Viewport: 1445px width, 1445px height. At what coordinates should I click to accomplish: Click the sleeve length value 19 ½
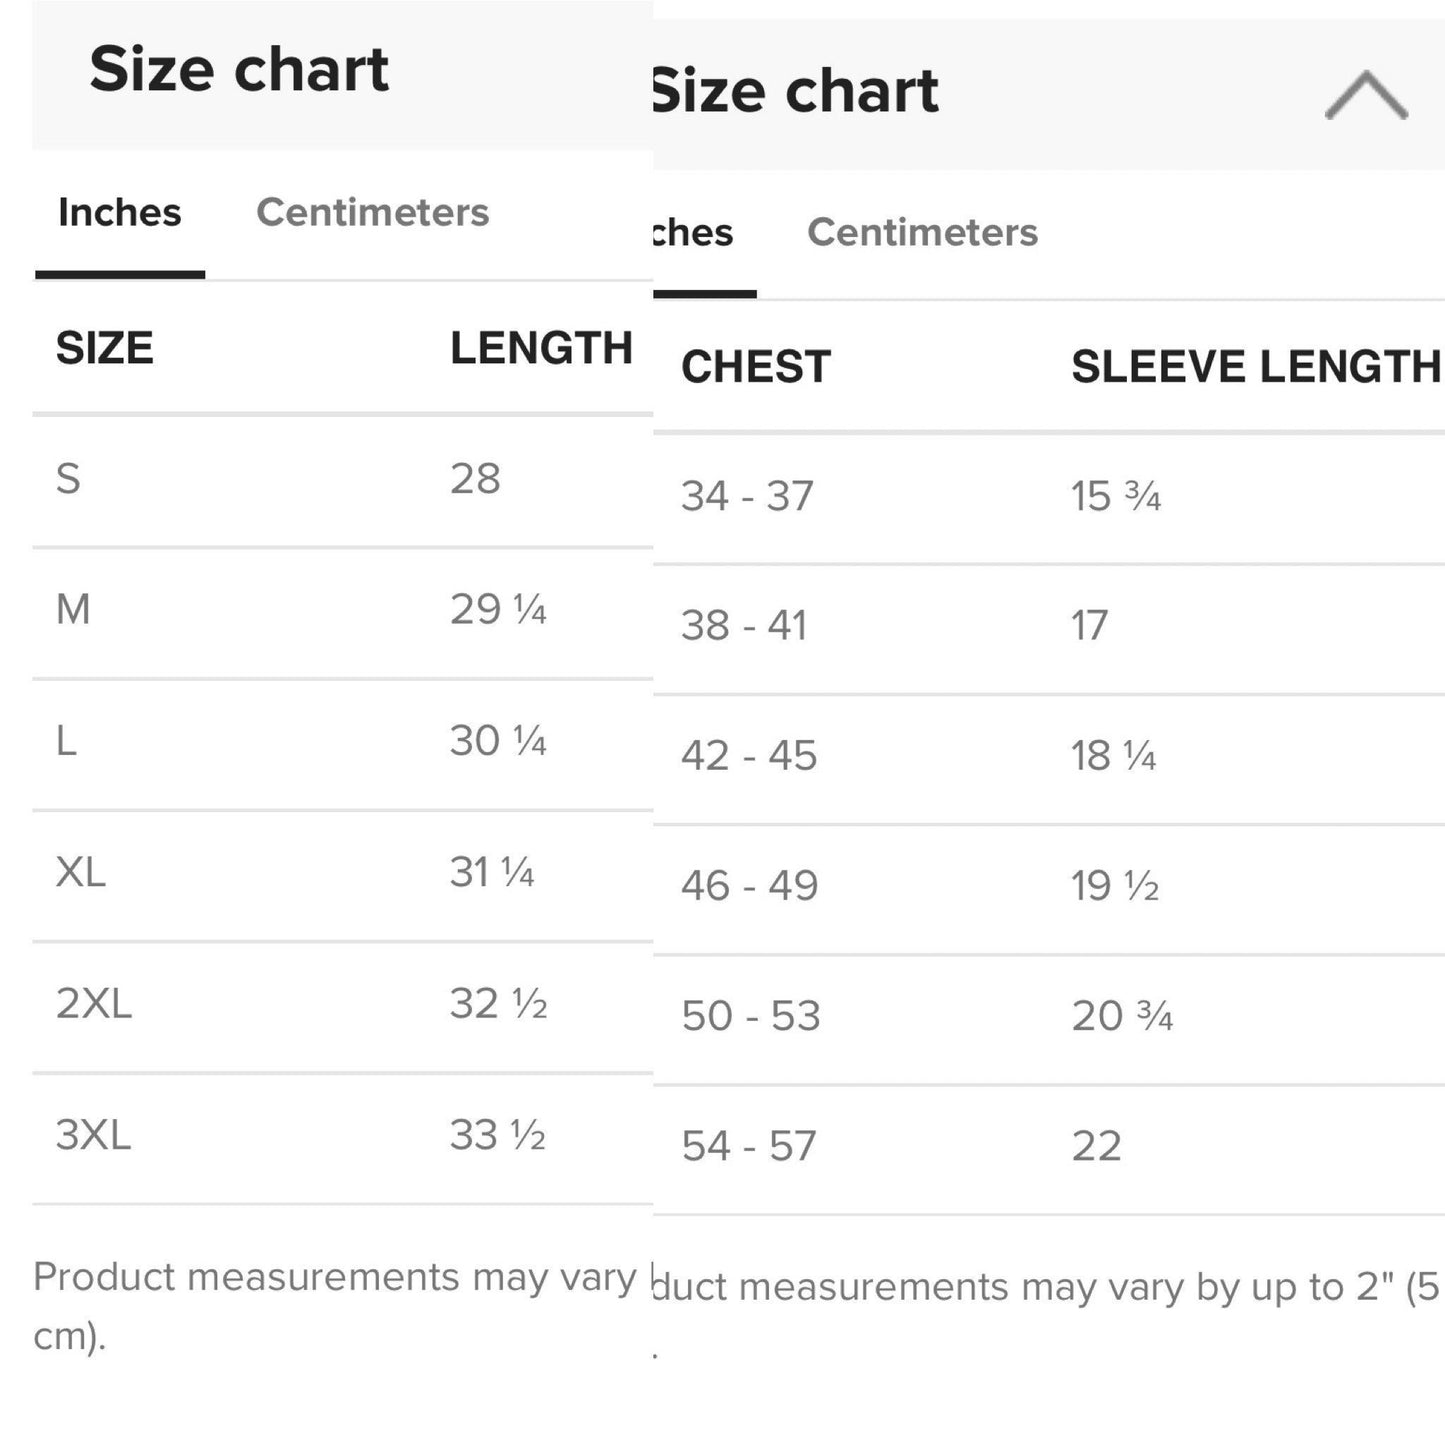tap(1115, 886)
